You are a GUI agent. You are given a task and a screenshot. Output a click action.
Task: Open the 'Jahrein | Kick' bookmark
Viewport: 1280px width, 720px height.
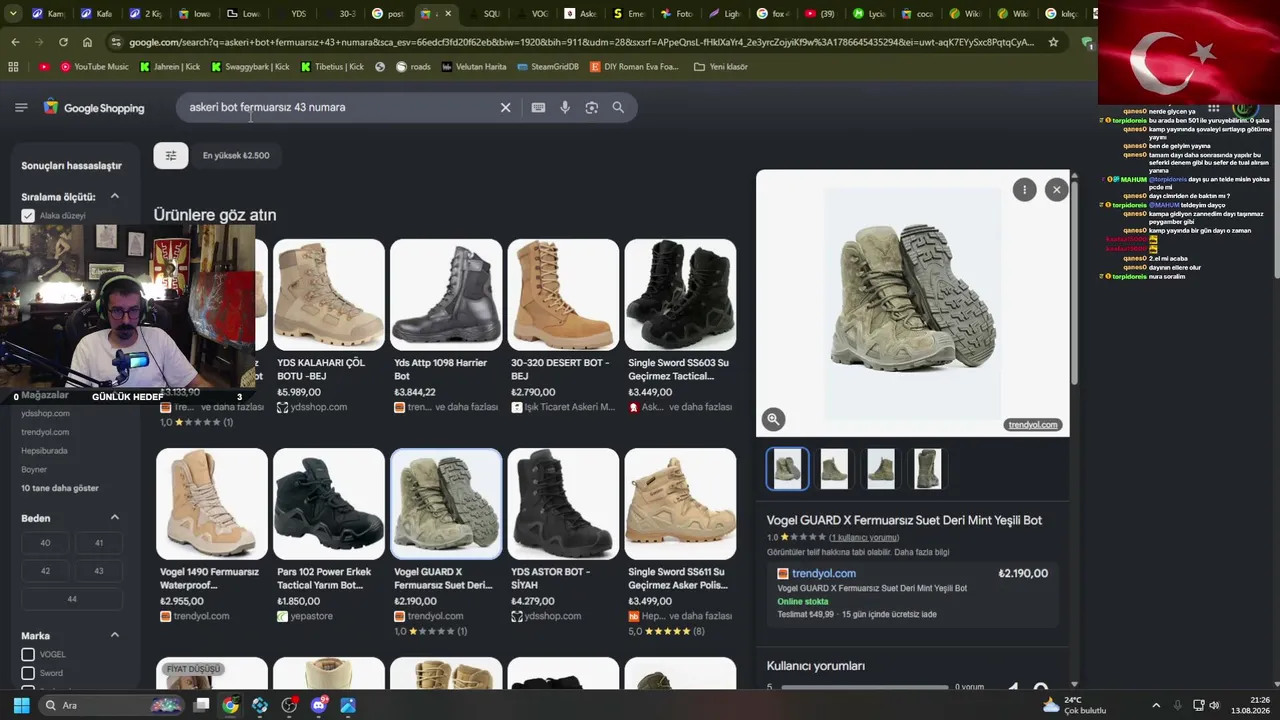(x=170, y=67)
